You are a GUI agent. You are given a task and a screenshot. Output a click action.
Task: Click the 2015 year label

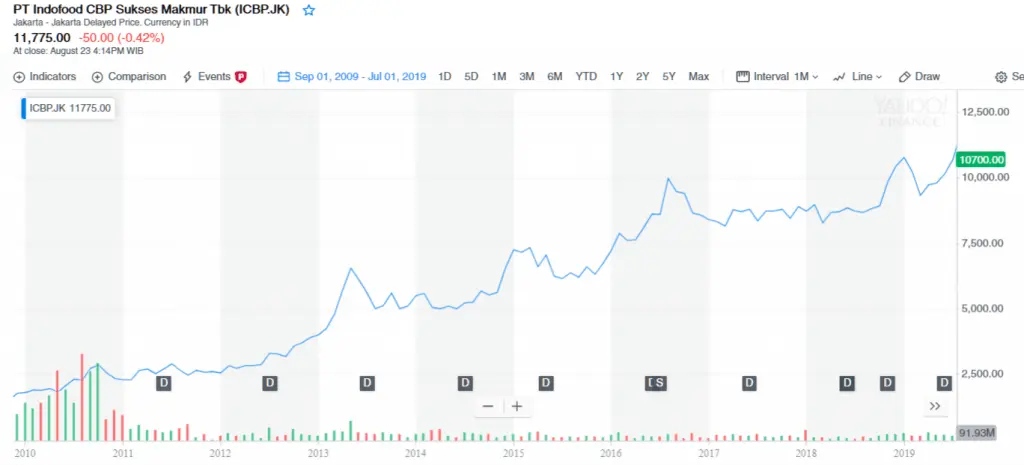point(513,452)
